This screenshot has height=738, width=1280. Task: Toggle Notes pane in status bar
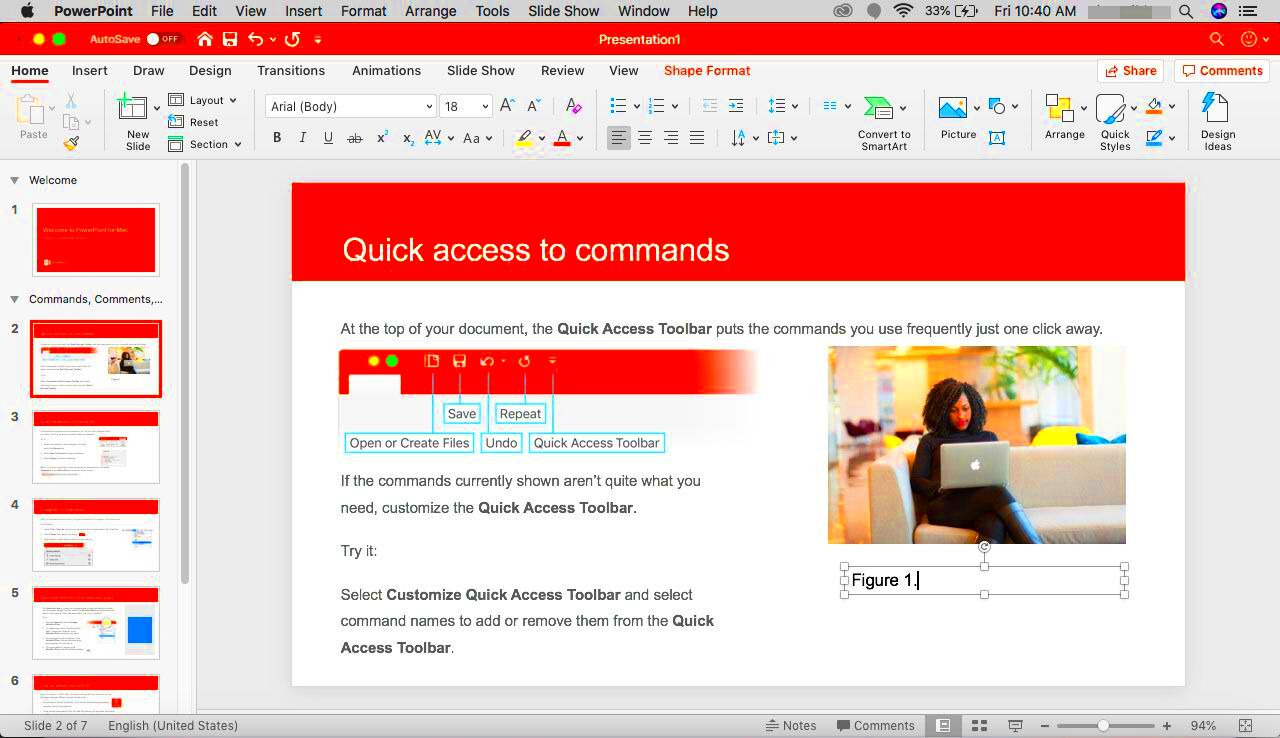pyautogui.click(x=789, y=725)
